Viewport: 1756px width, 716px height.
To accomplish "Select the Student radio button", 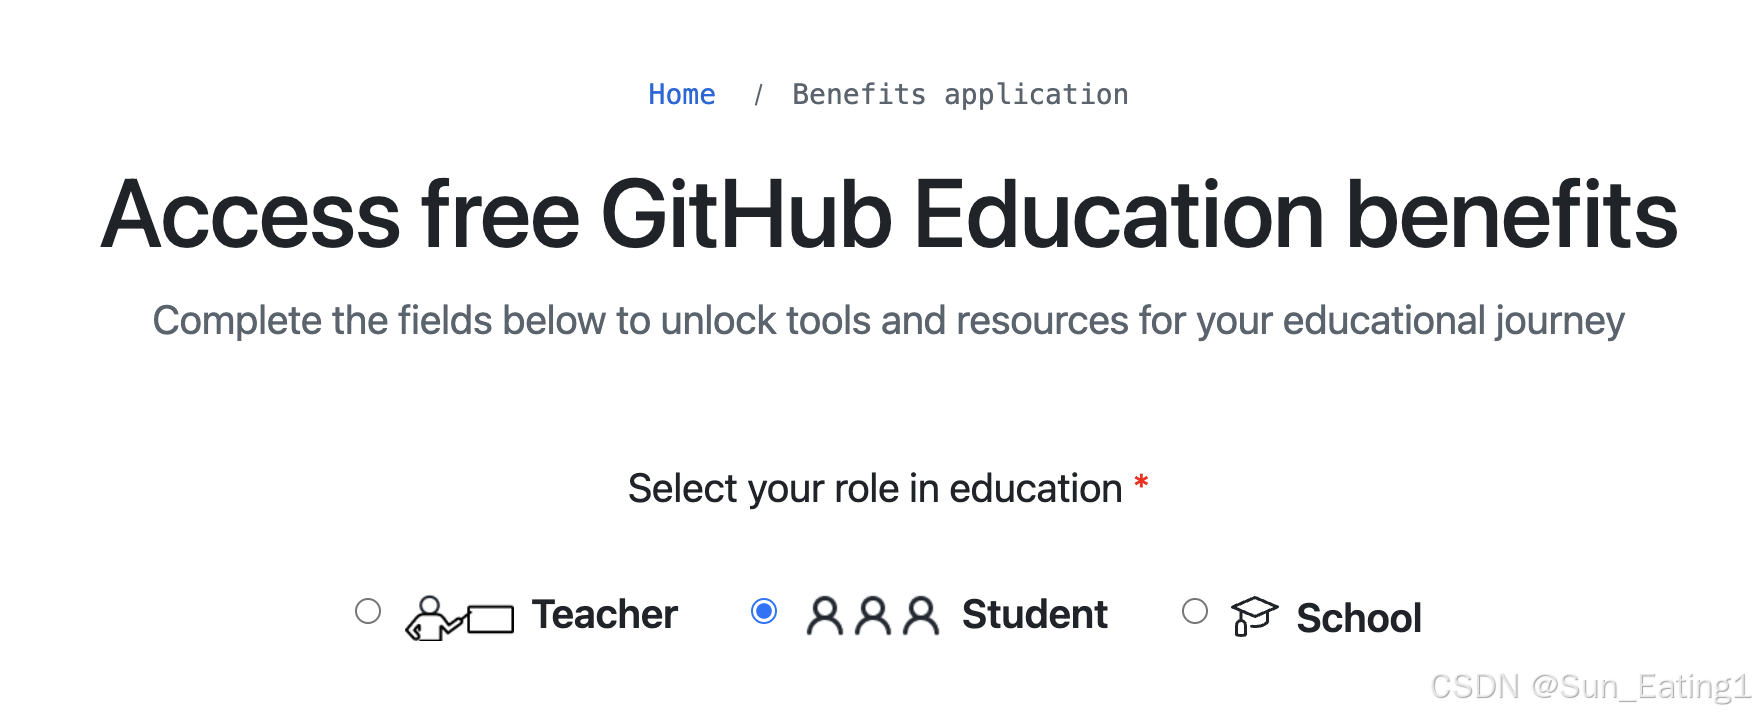I will pos(764,610).
